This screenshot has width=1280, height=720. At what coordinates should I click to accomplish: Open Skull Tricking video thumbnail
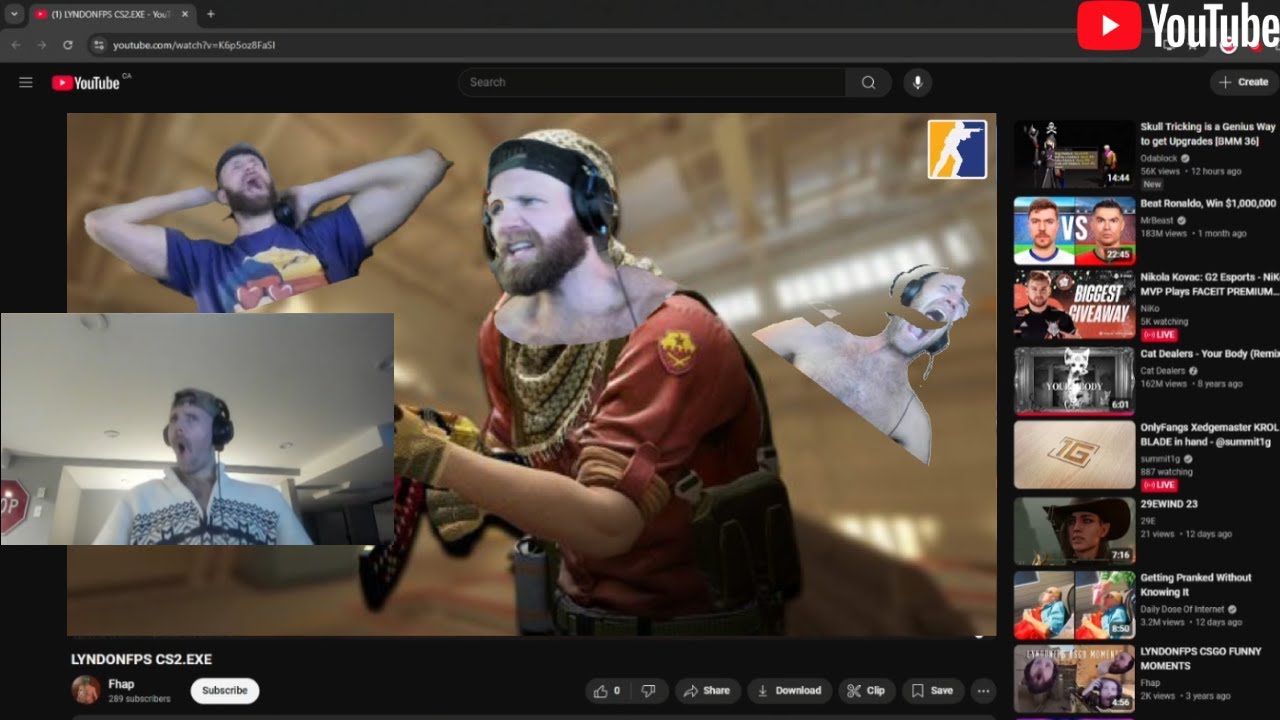coord(1074,155)
